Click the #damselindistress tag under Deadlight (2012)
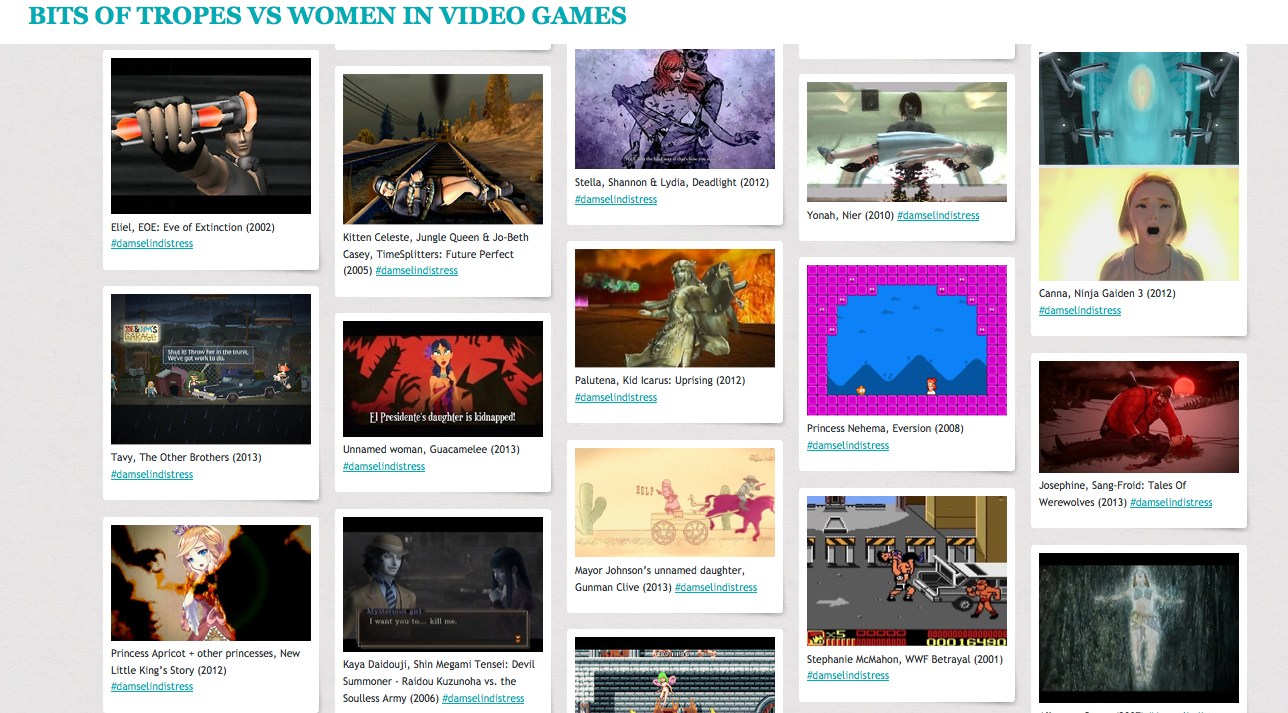Screen dimensions: 1288x713 pos(616,200)
